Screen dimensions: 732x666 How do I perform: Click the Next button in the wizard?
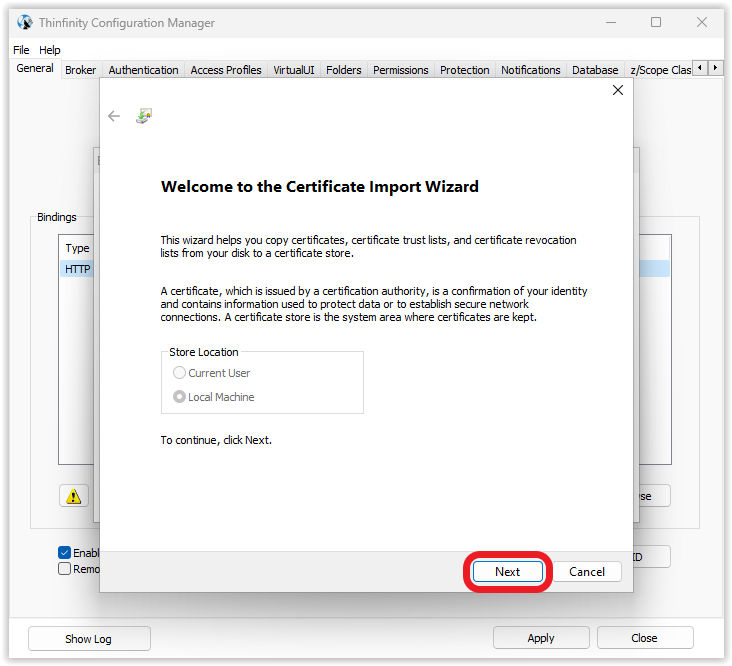(507, 572)
